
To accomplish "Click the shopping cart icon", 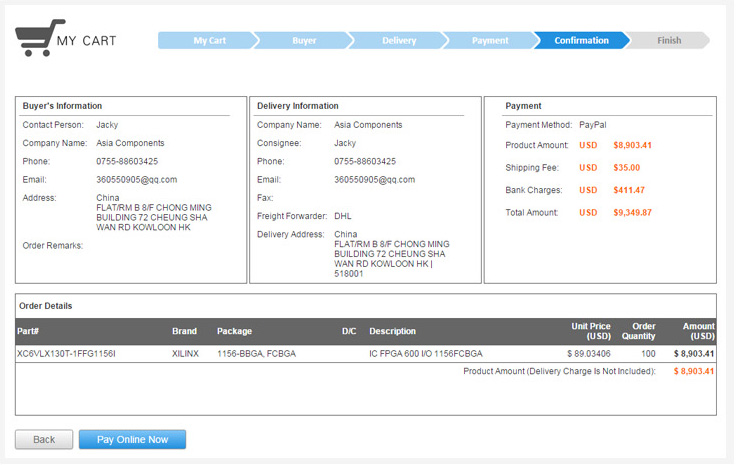I will coord(39,38).
